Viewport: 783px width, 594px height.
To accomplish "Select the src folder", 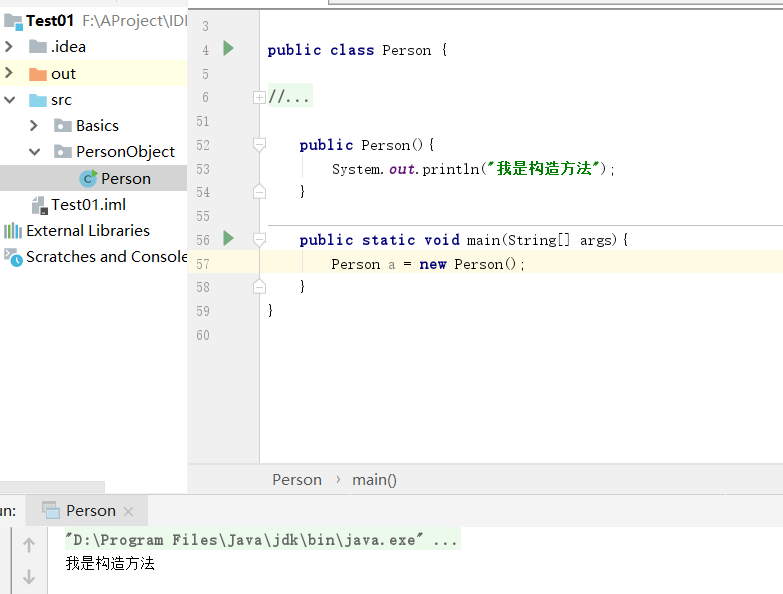I will coord(61,100).
